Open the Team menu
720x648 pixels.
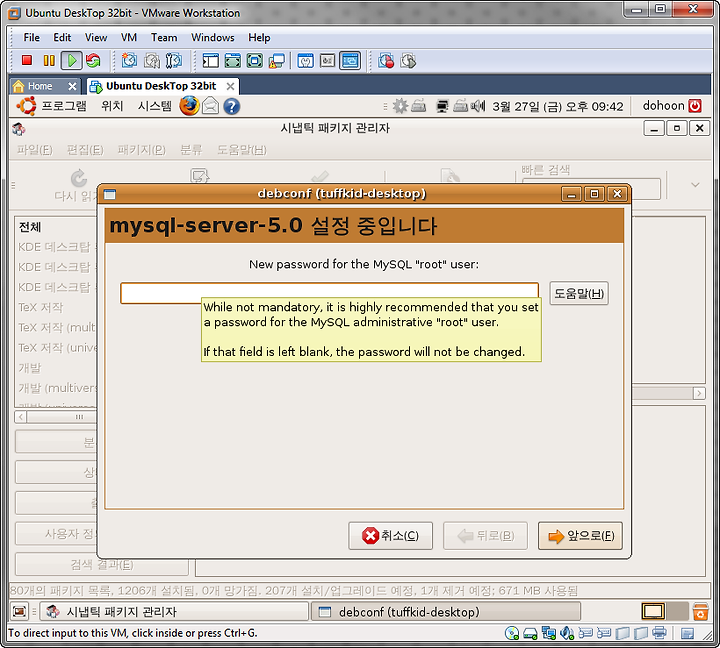coord(164,38)
